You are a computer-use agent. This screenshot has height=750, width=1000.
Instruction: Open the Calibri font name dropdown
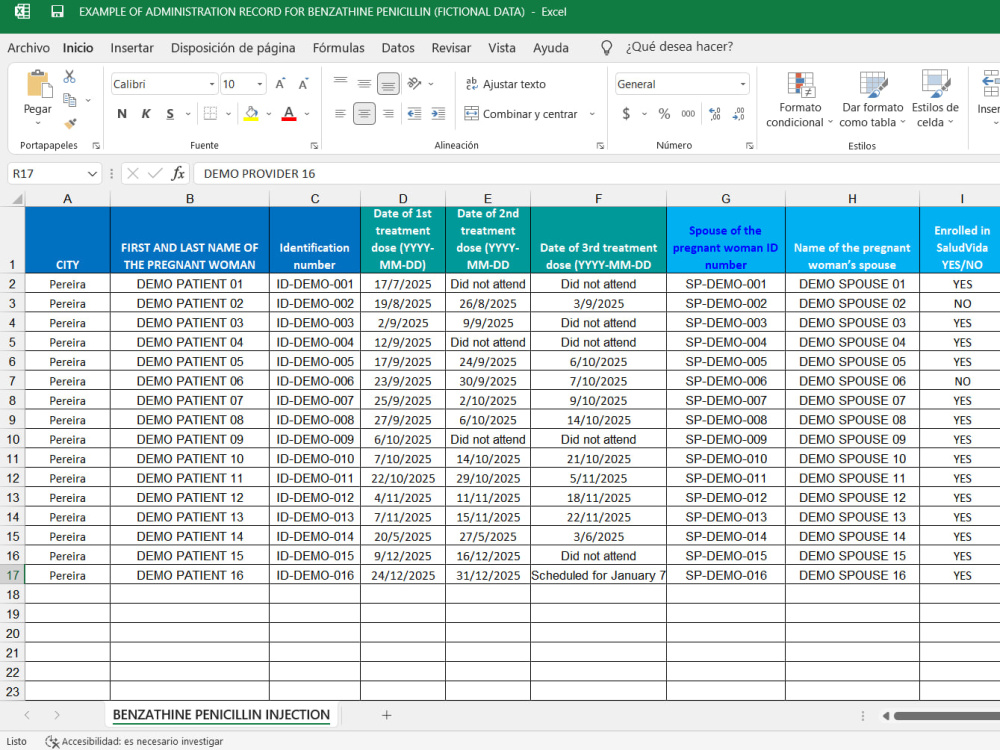[212, 84]
